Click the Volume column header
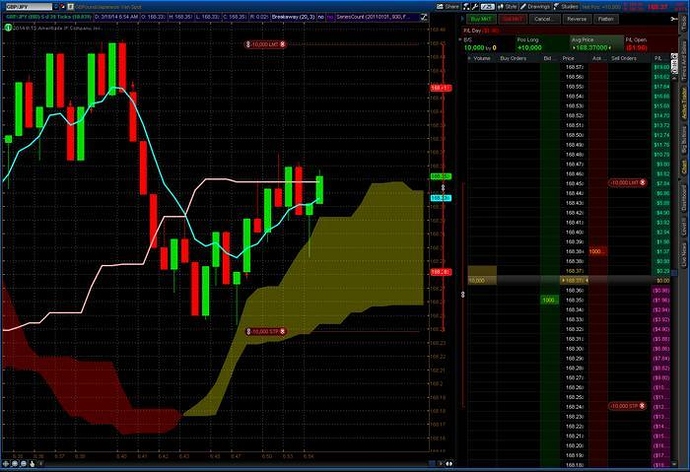Viewport: 690px width, 472px height. [x=481, y=58]
